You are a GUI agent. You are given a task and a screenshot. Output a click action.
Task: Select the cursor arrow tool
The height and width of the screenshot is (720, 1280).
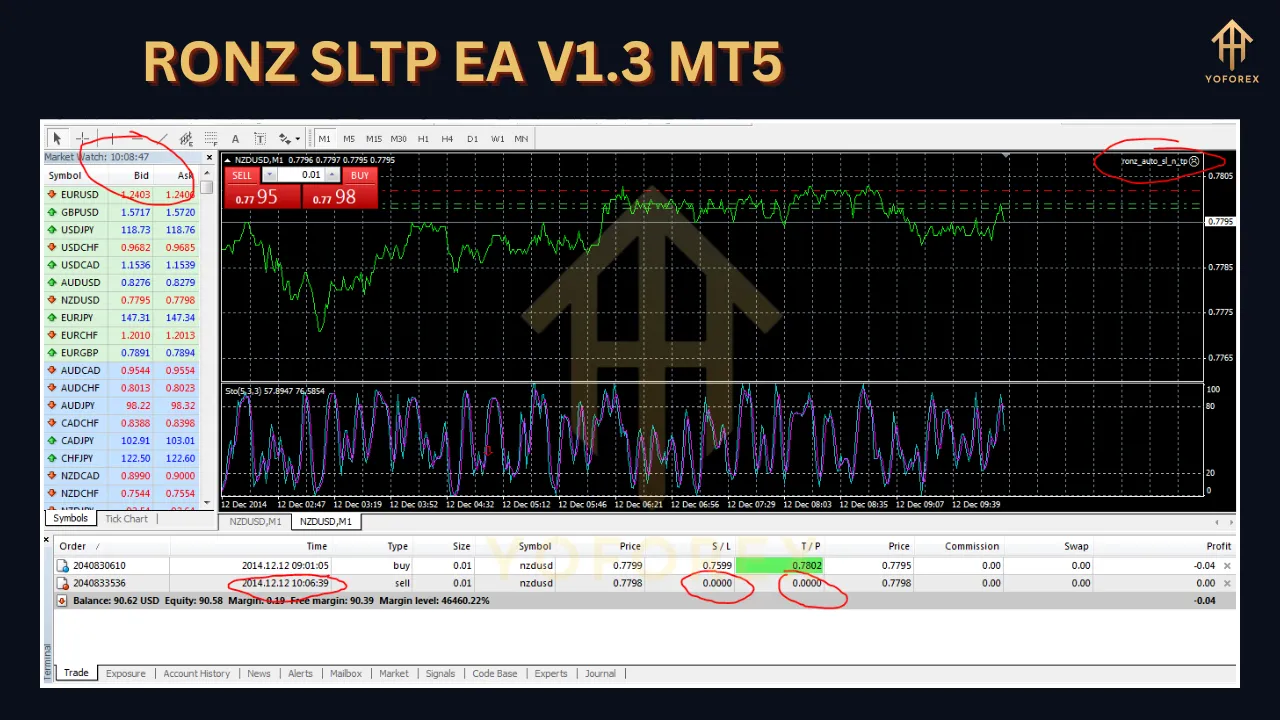[57, 139]
